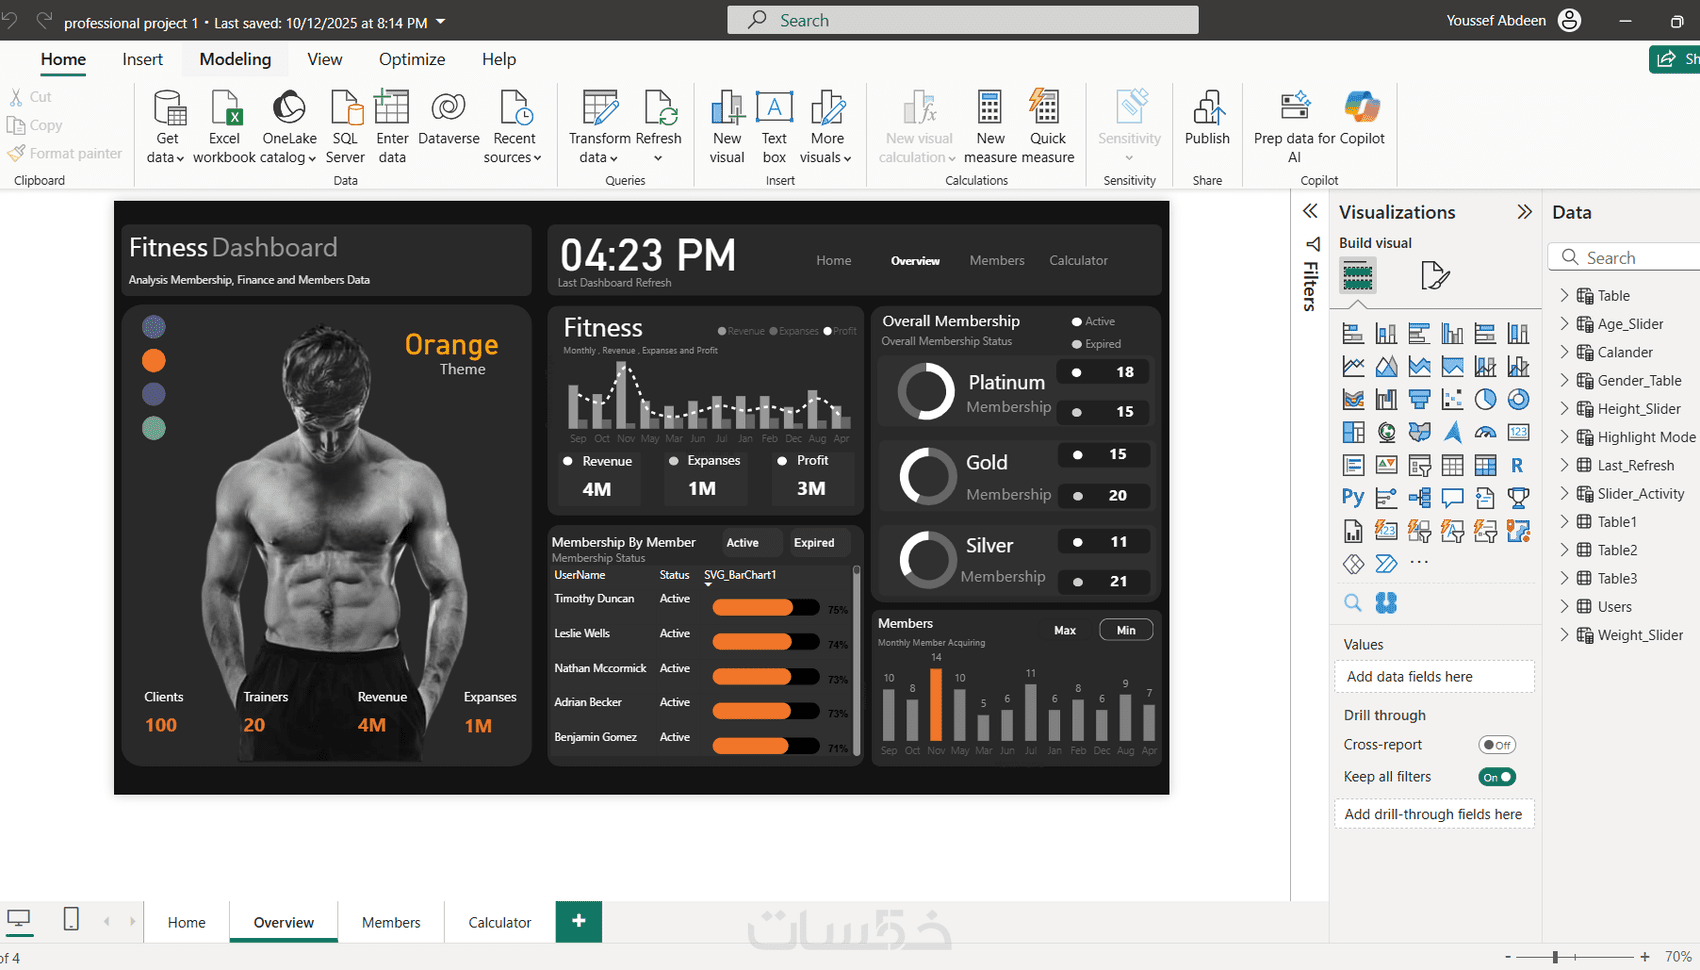Open the Optimize ribbon tab
Screen dimensions: 1700x970
412,59
